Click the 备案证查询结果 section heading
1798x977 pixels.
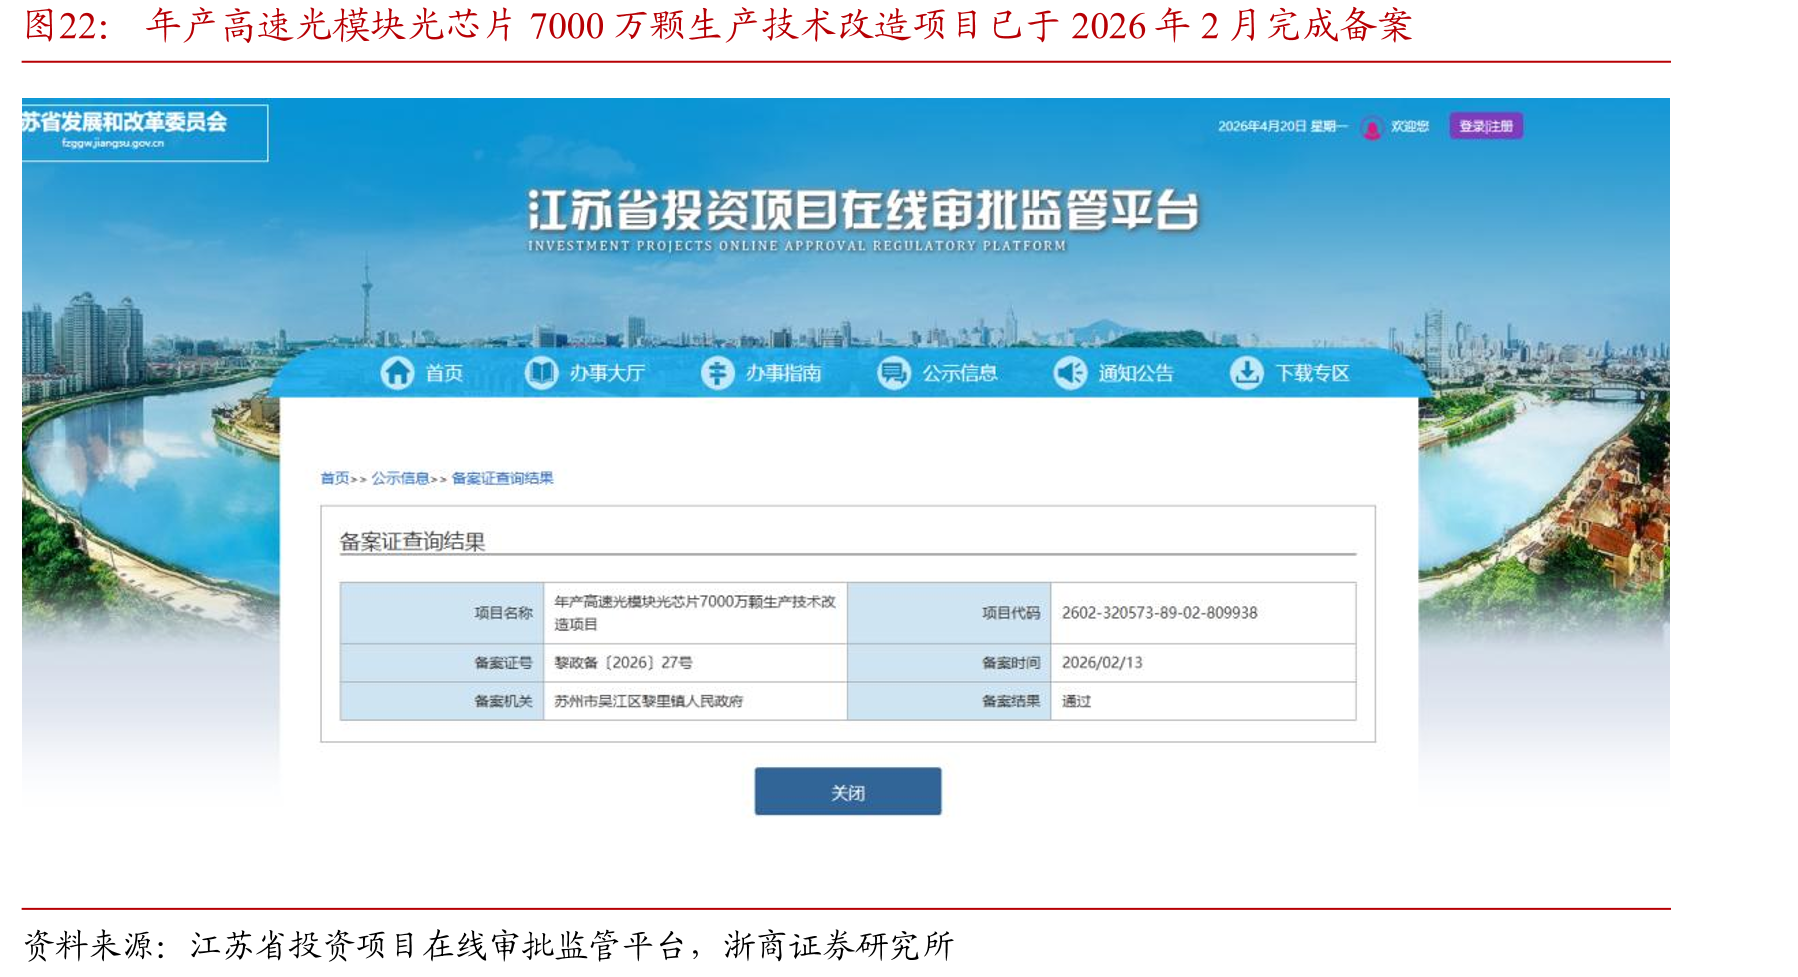tap(412, 541)
